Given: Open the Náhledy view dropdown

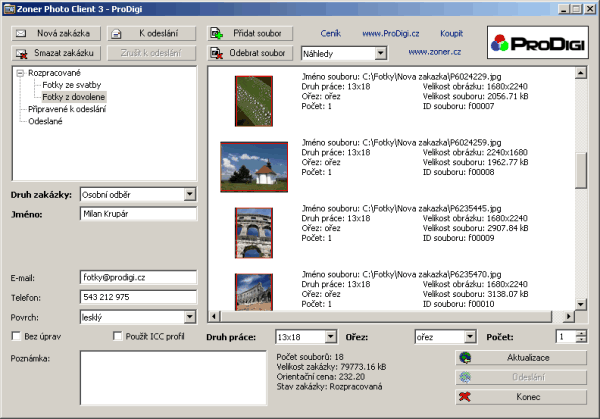Looking at the screenshot, I should click(x=380, y=54).
